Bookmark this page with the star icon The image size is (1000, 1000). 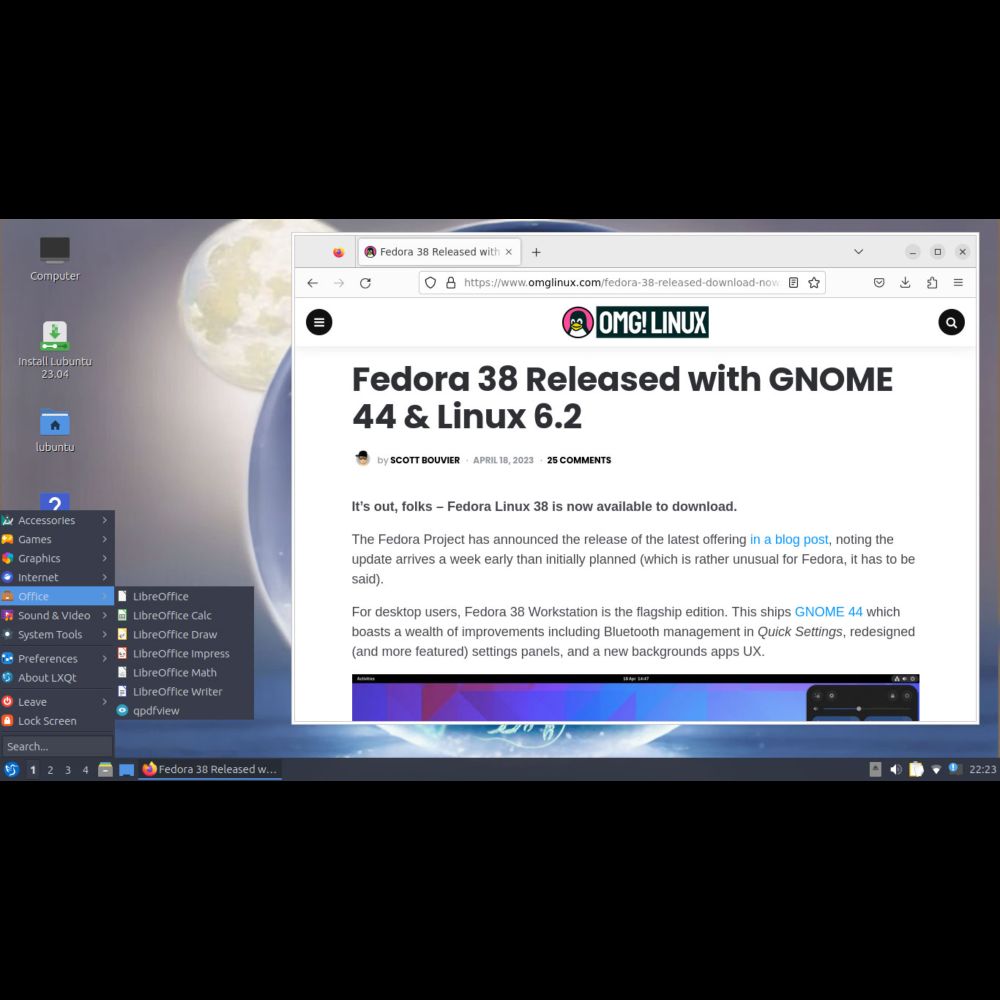(x=814, y=283)
